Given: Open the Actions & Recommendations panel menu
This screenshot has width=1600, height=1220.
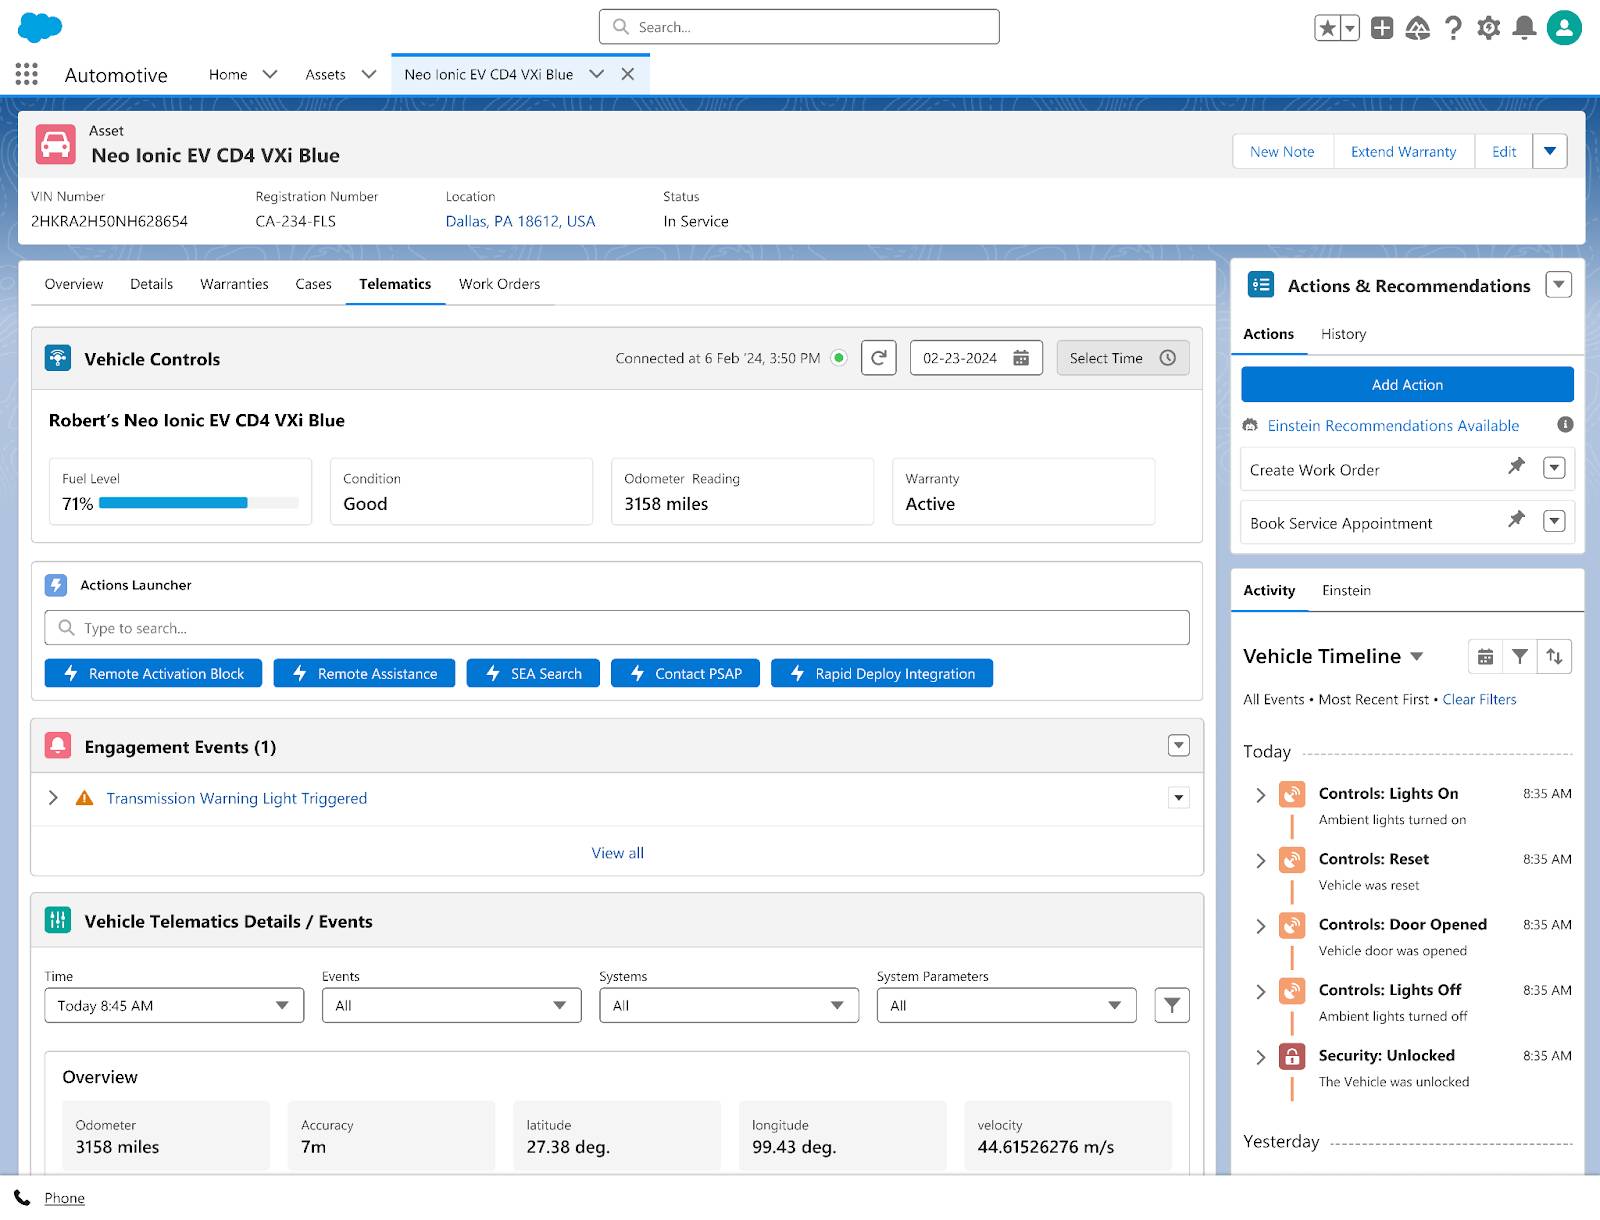Looking at the screenshot, I should click(1558, 285).
